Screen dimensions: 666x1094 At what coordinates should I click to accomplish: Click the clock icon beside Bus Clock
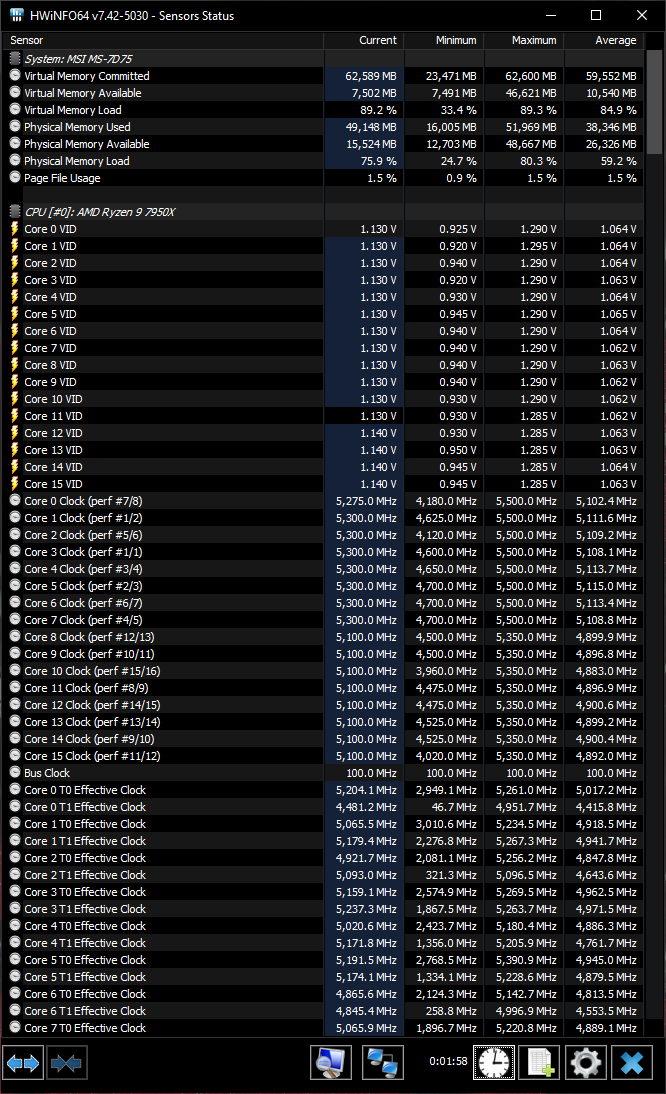[15, 772]
